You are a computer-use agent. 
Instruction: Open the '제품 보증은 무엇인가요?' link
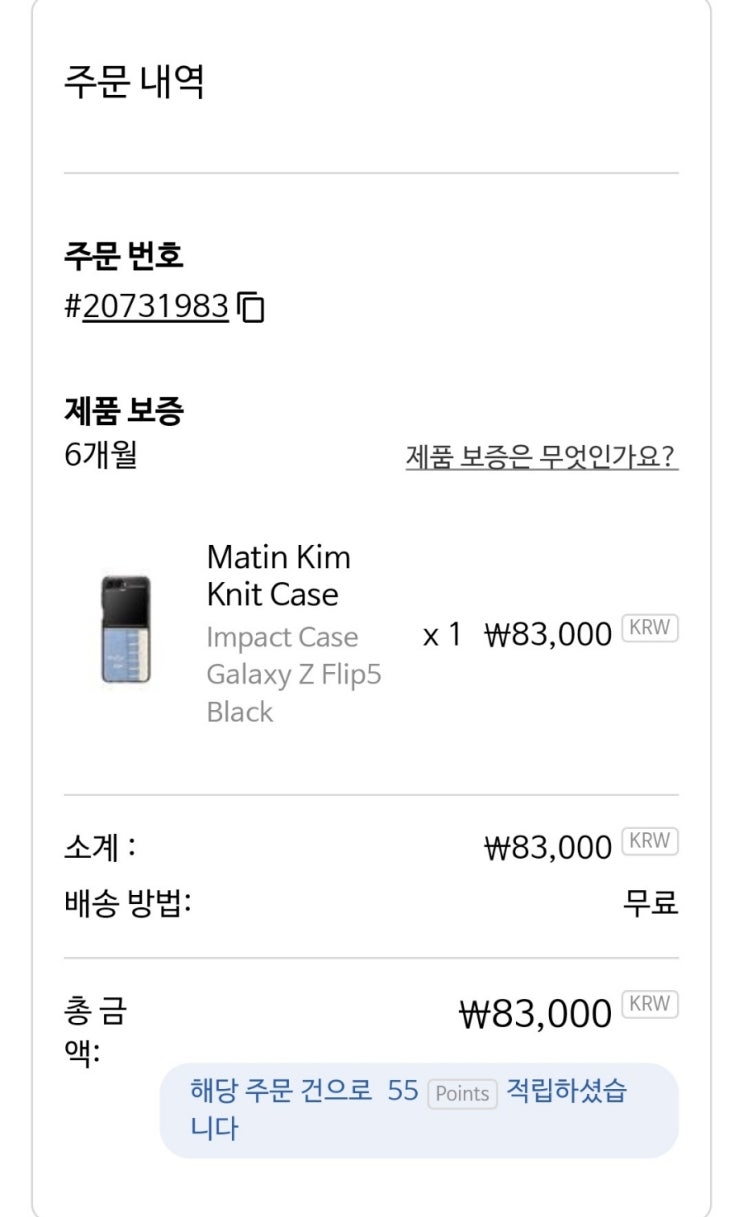[x=541, y=457]
